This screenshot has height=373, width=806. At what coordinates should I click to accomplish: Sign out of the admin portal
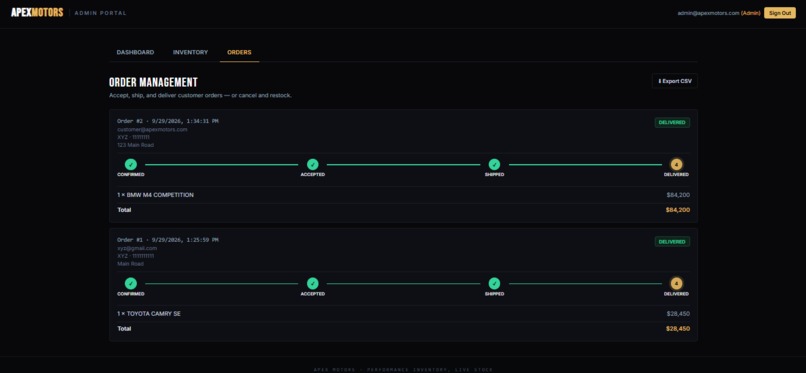[780, 13]
